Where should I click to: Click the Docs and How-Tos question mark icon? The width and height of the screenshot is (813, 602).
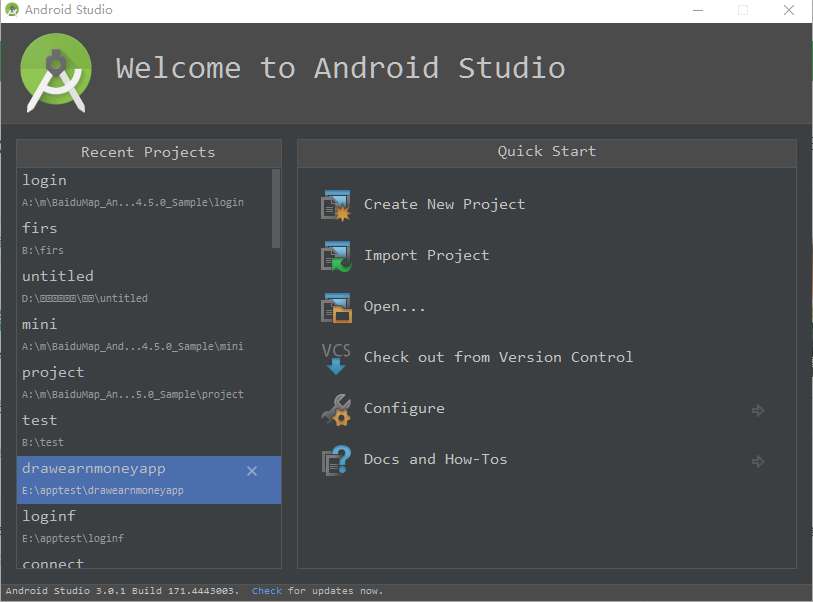(x=336, y=460)
